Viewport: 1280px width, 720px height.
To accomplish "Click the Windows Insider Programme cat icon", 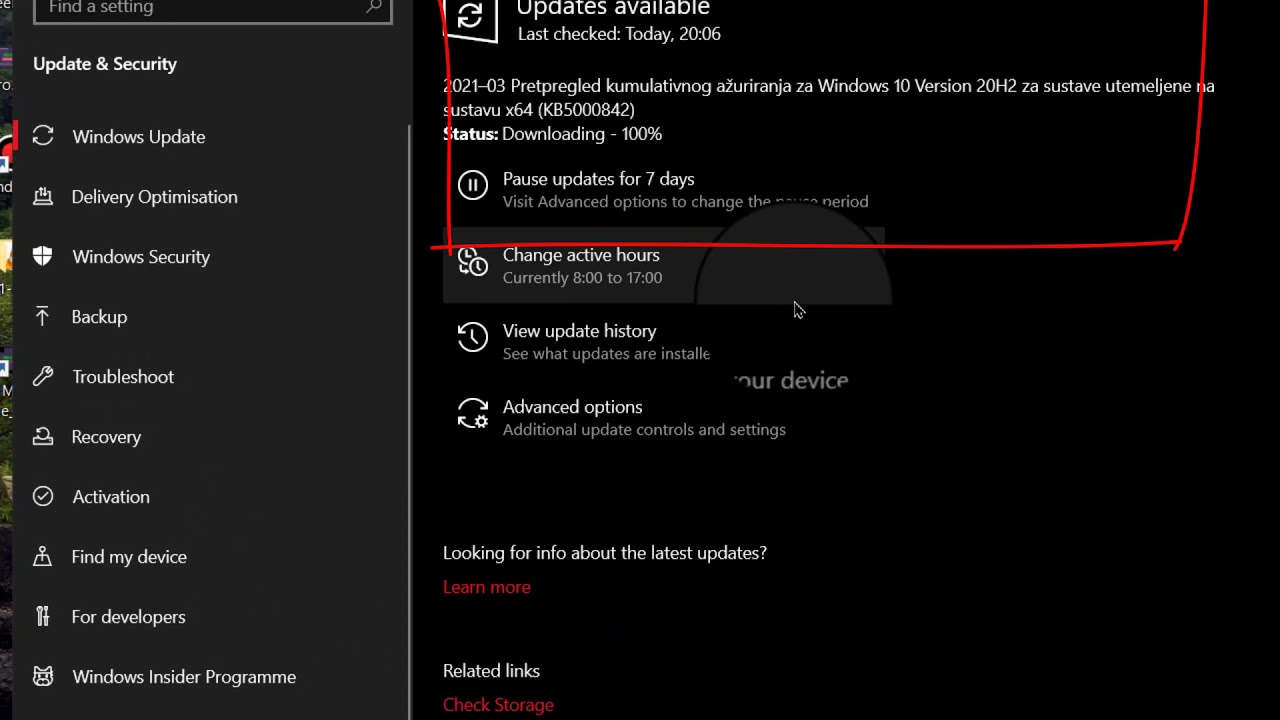I will click(43, 676).
